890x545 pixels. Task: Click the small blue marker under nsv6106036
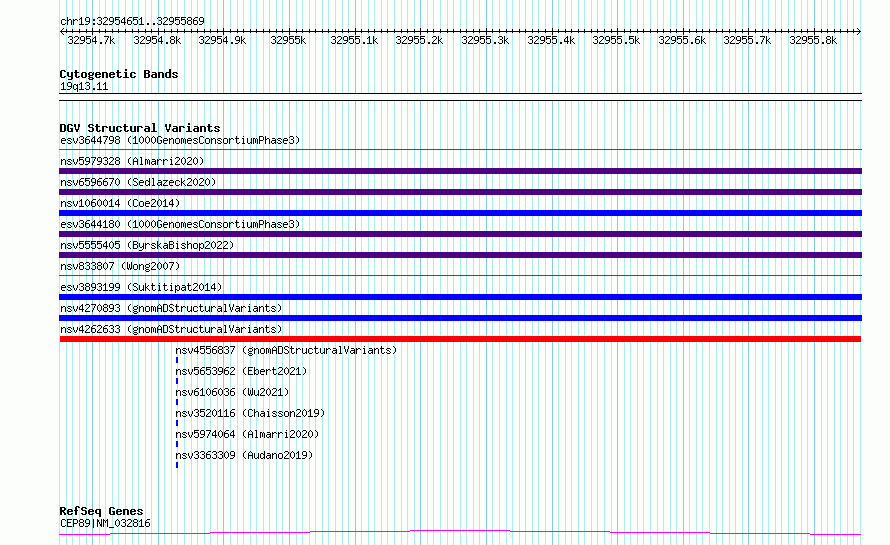[177, 402]
